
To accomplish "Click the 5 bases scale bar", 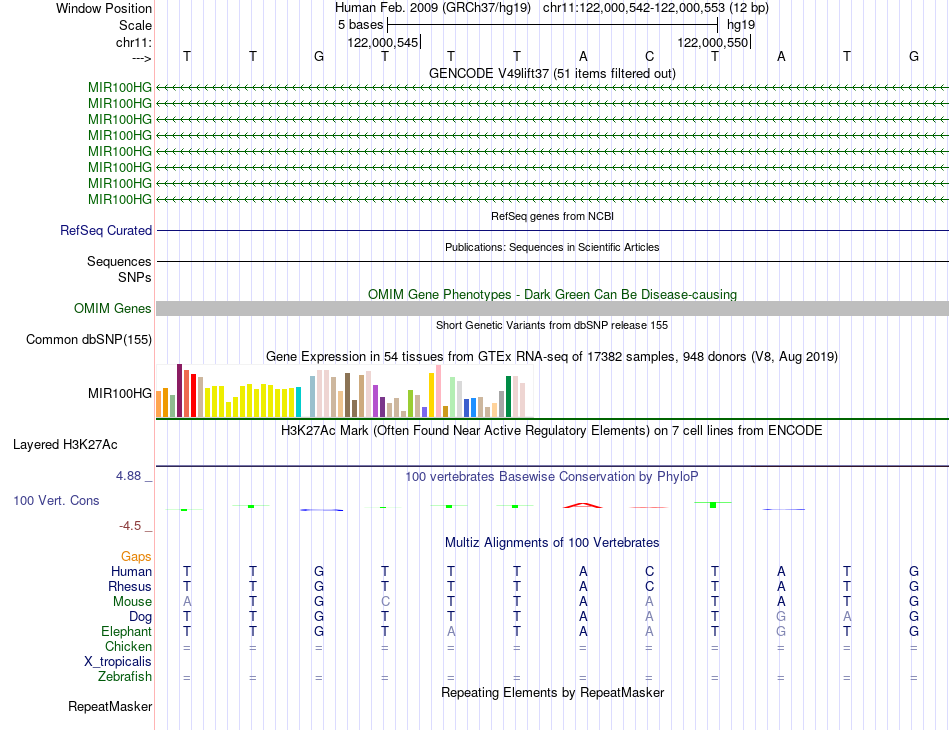I will click(x=553, y=25).
